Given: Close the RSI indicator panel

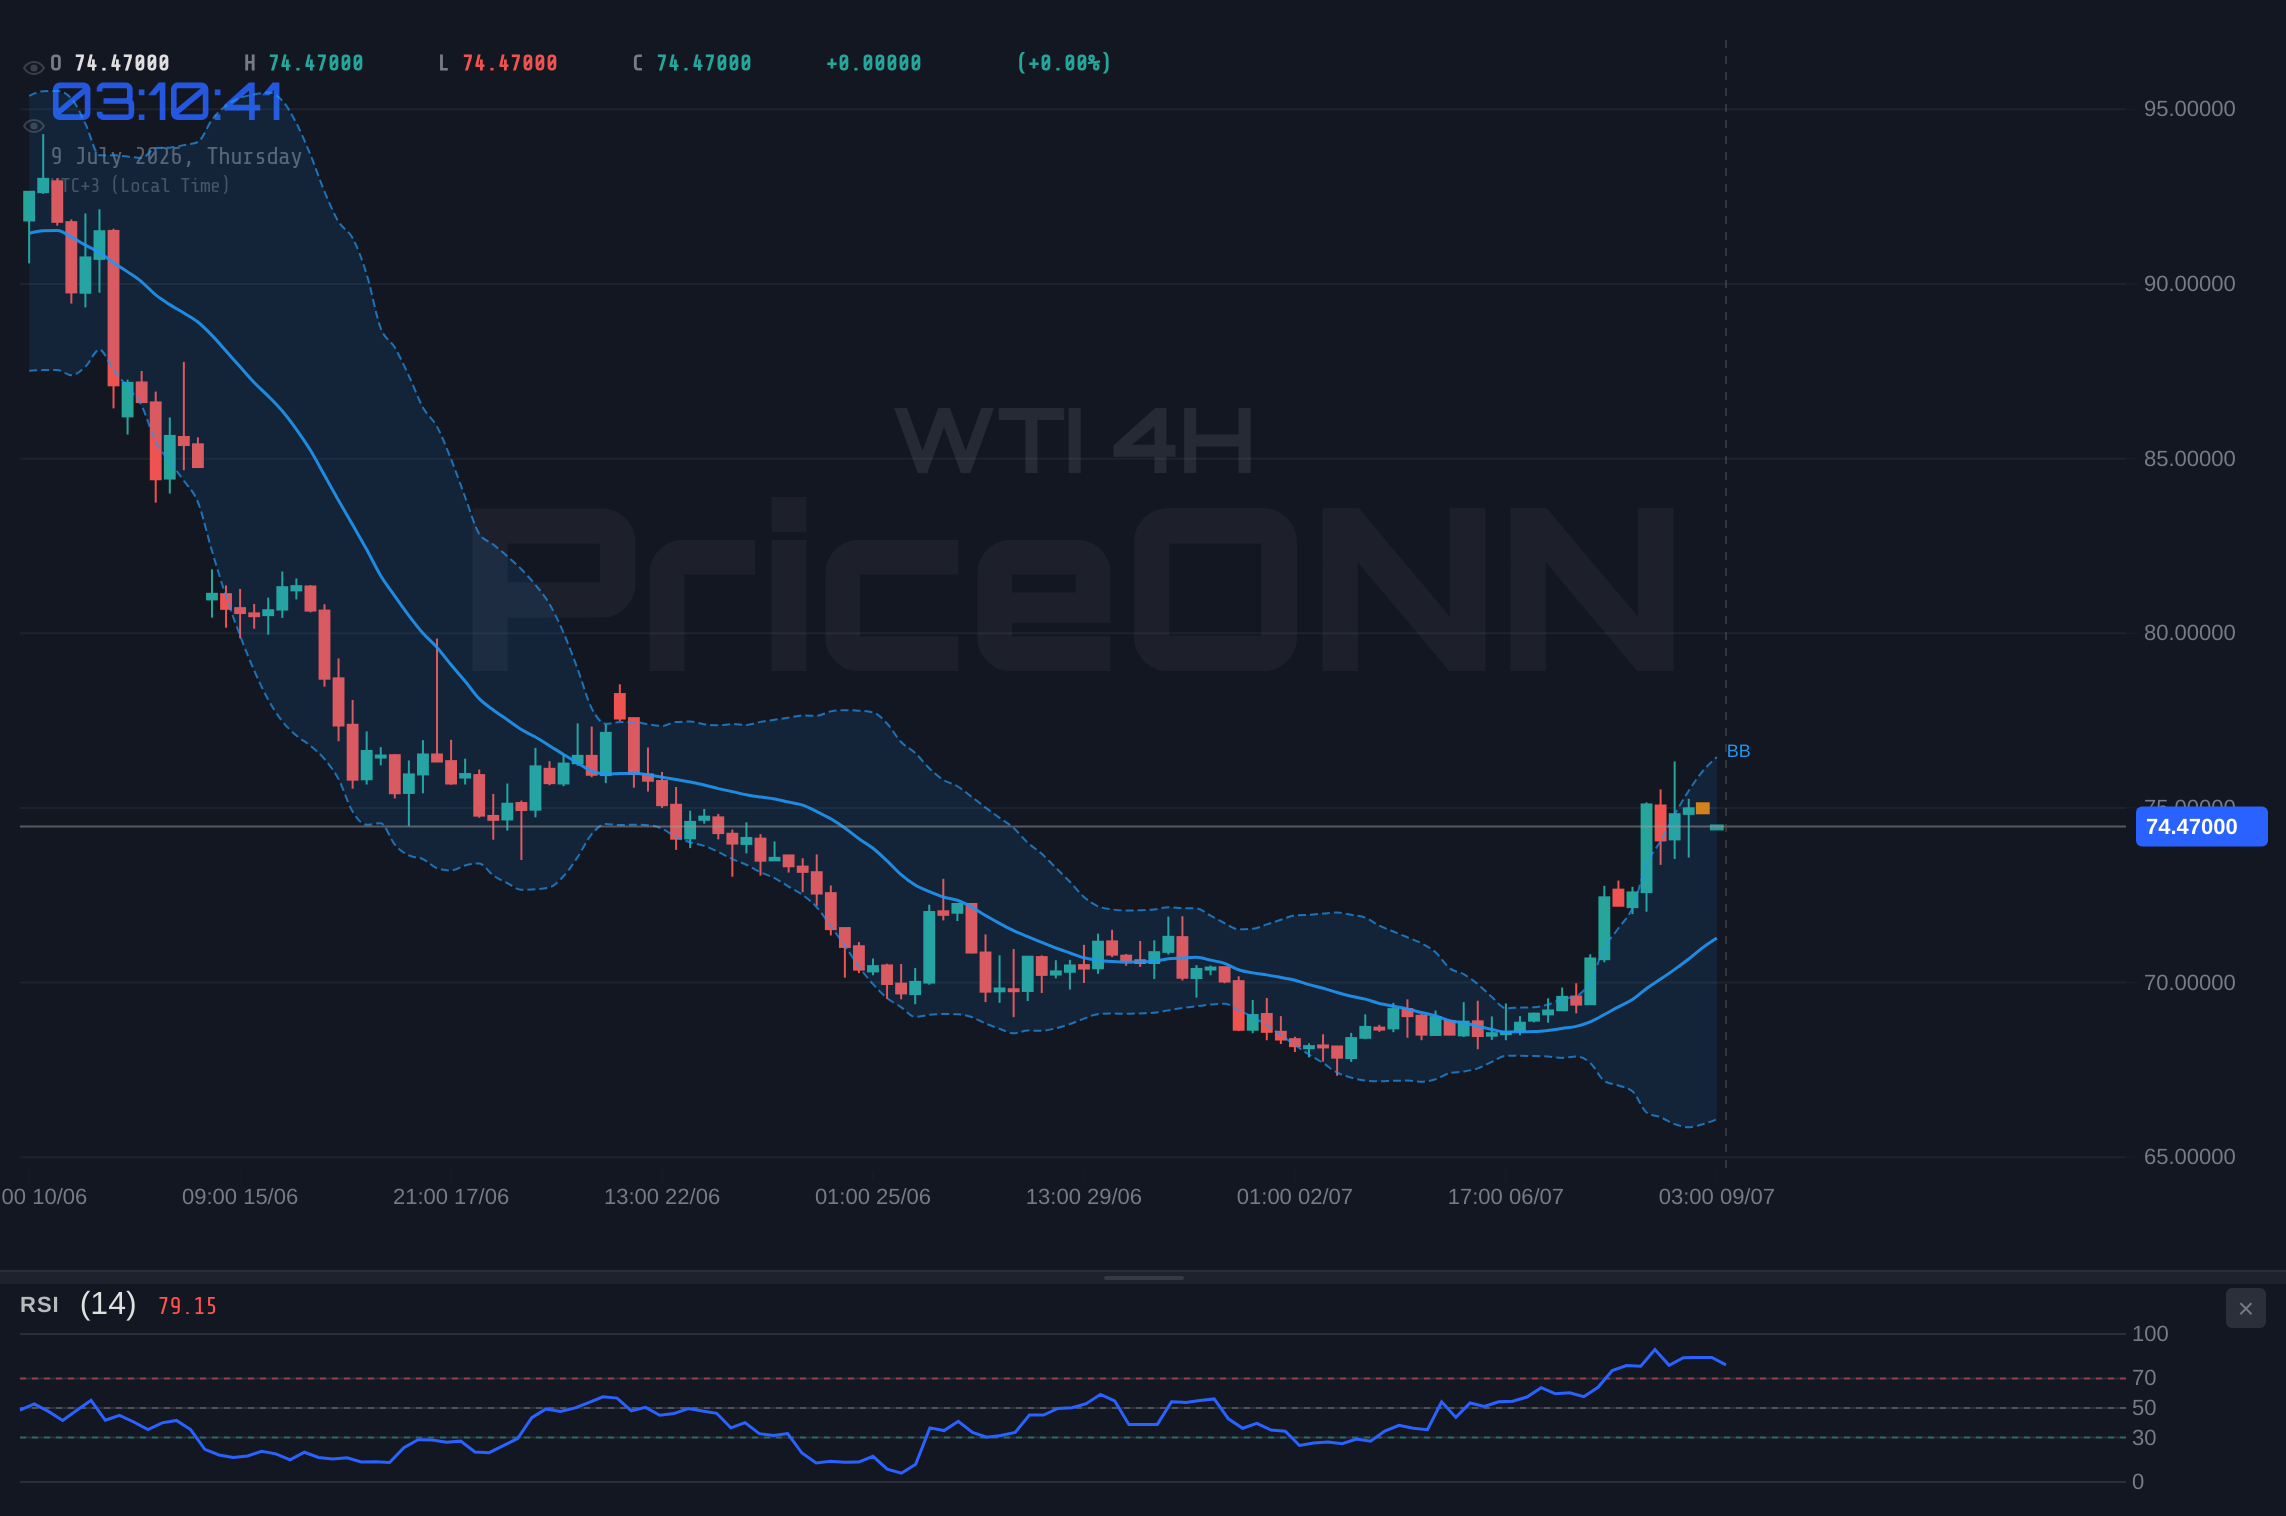Looking at the screenshot, I should click(x=2245, y=1308).
